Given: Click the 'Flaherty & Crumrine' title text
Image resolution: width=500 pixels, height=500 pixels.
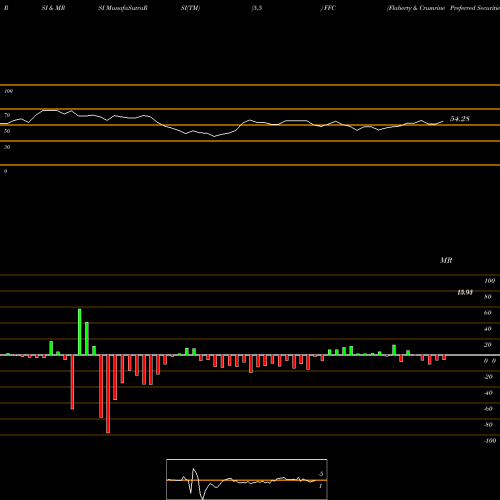Looking at the screenshot, I should (x=416, y=8).
